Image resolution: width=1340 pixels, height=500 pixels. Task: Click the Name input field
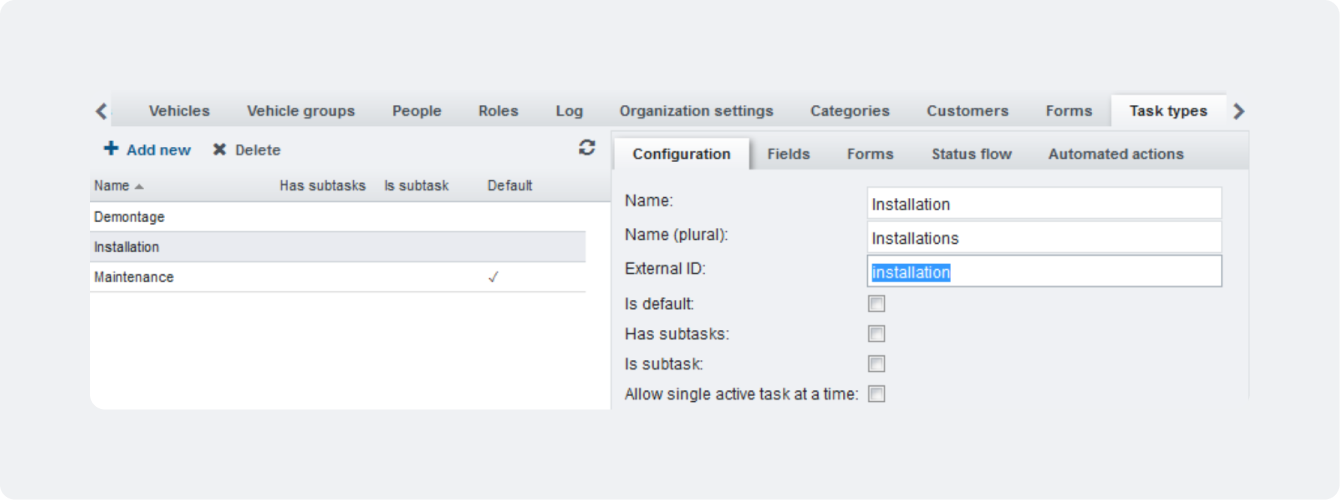point(1044,203)
